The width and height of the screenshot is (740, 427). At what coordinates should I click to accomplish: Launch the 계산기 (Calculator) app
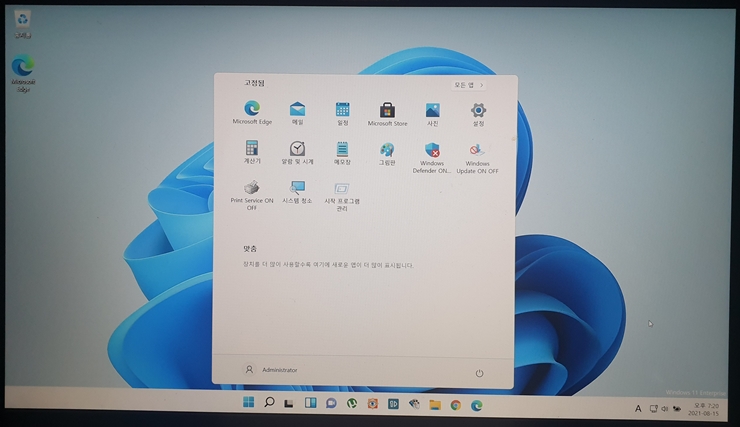point(252,151)
